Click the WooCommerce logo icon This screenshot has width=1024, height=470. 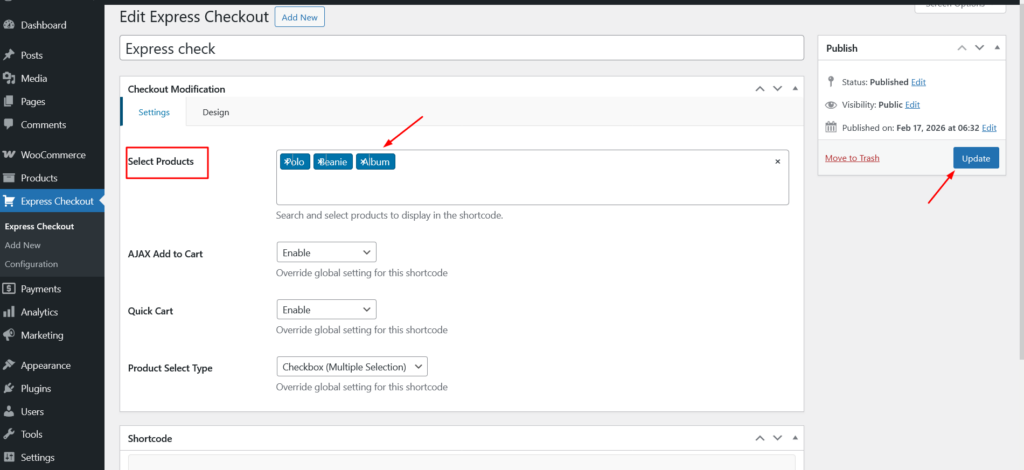9,155
